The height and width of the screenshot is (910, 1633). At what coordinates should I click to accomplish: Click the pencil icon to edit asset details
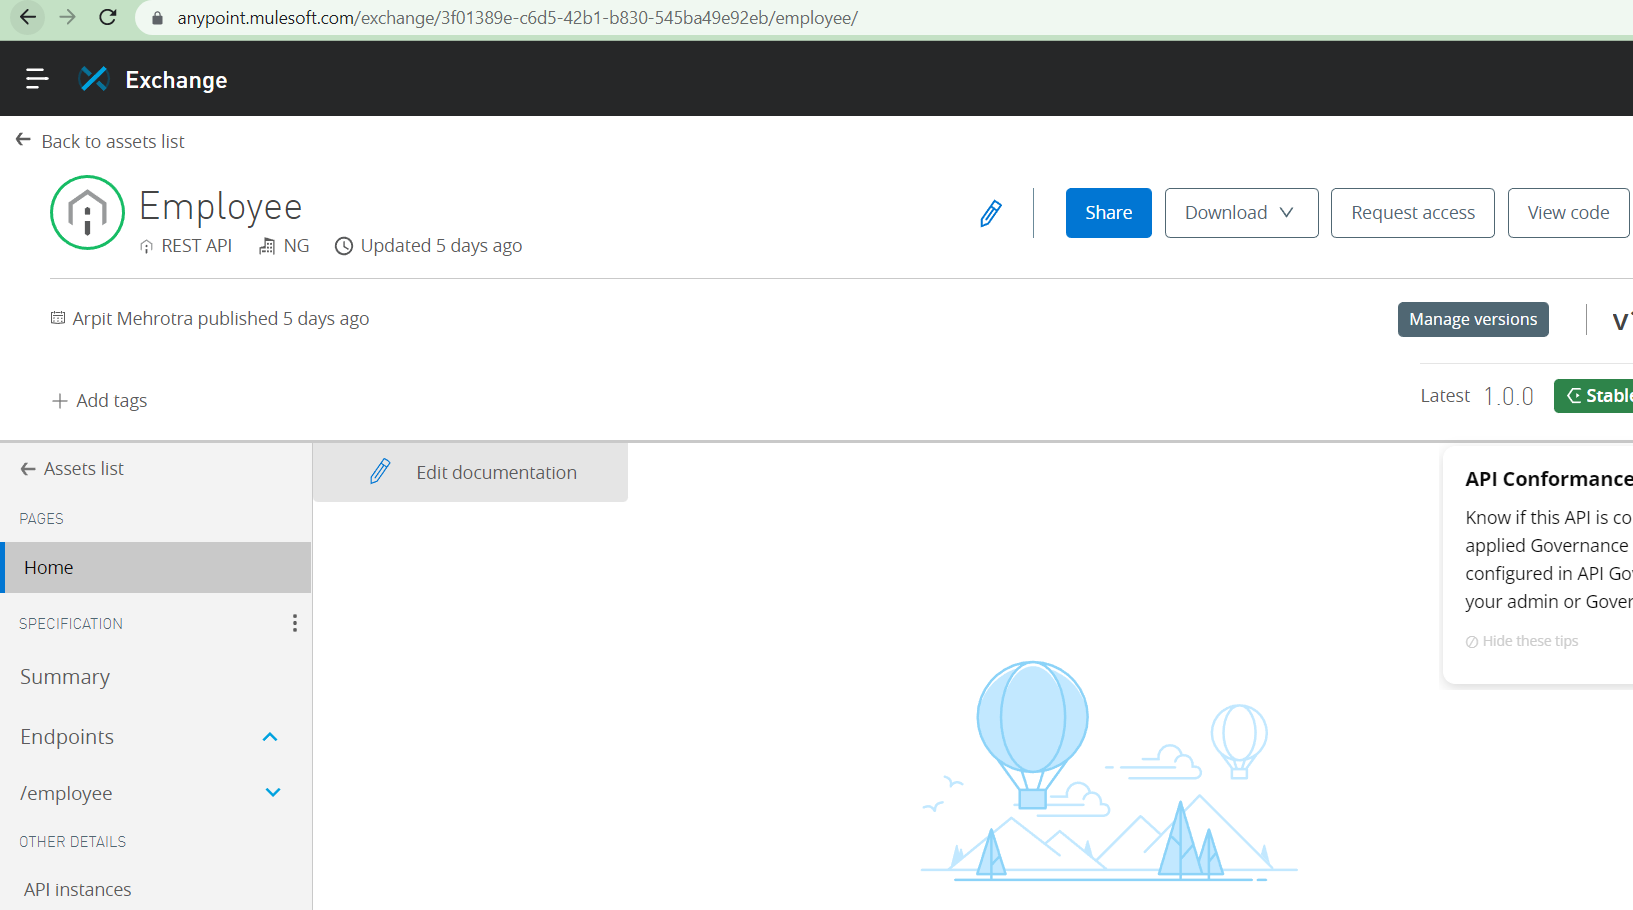[990, 213]
